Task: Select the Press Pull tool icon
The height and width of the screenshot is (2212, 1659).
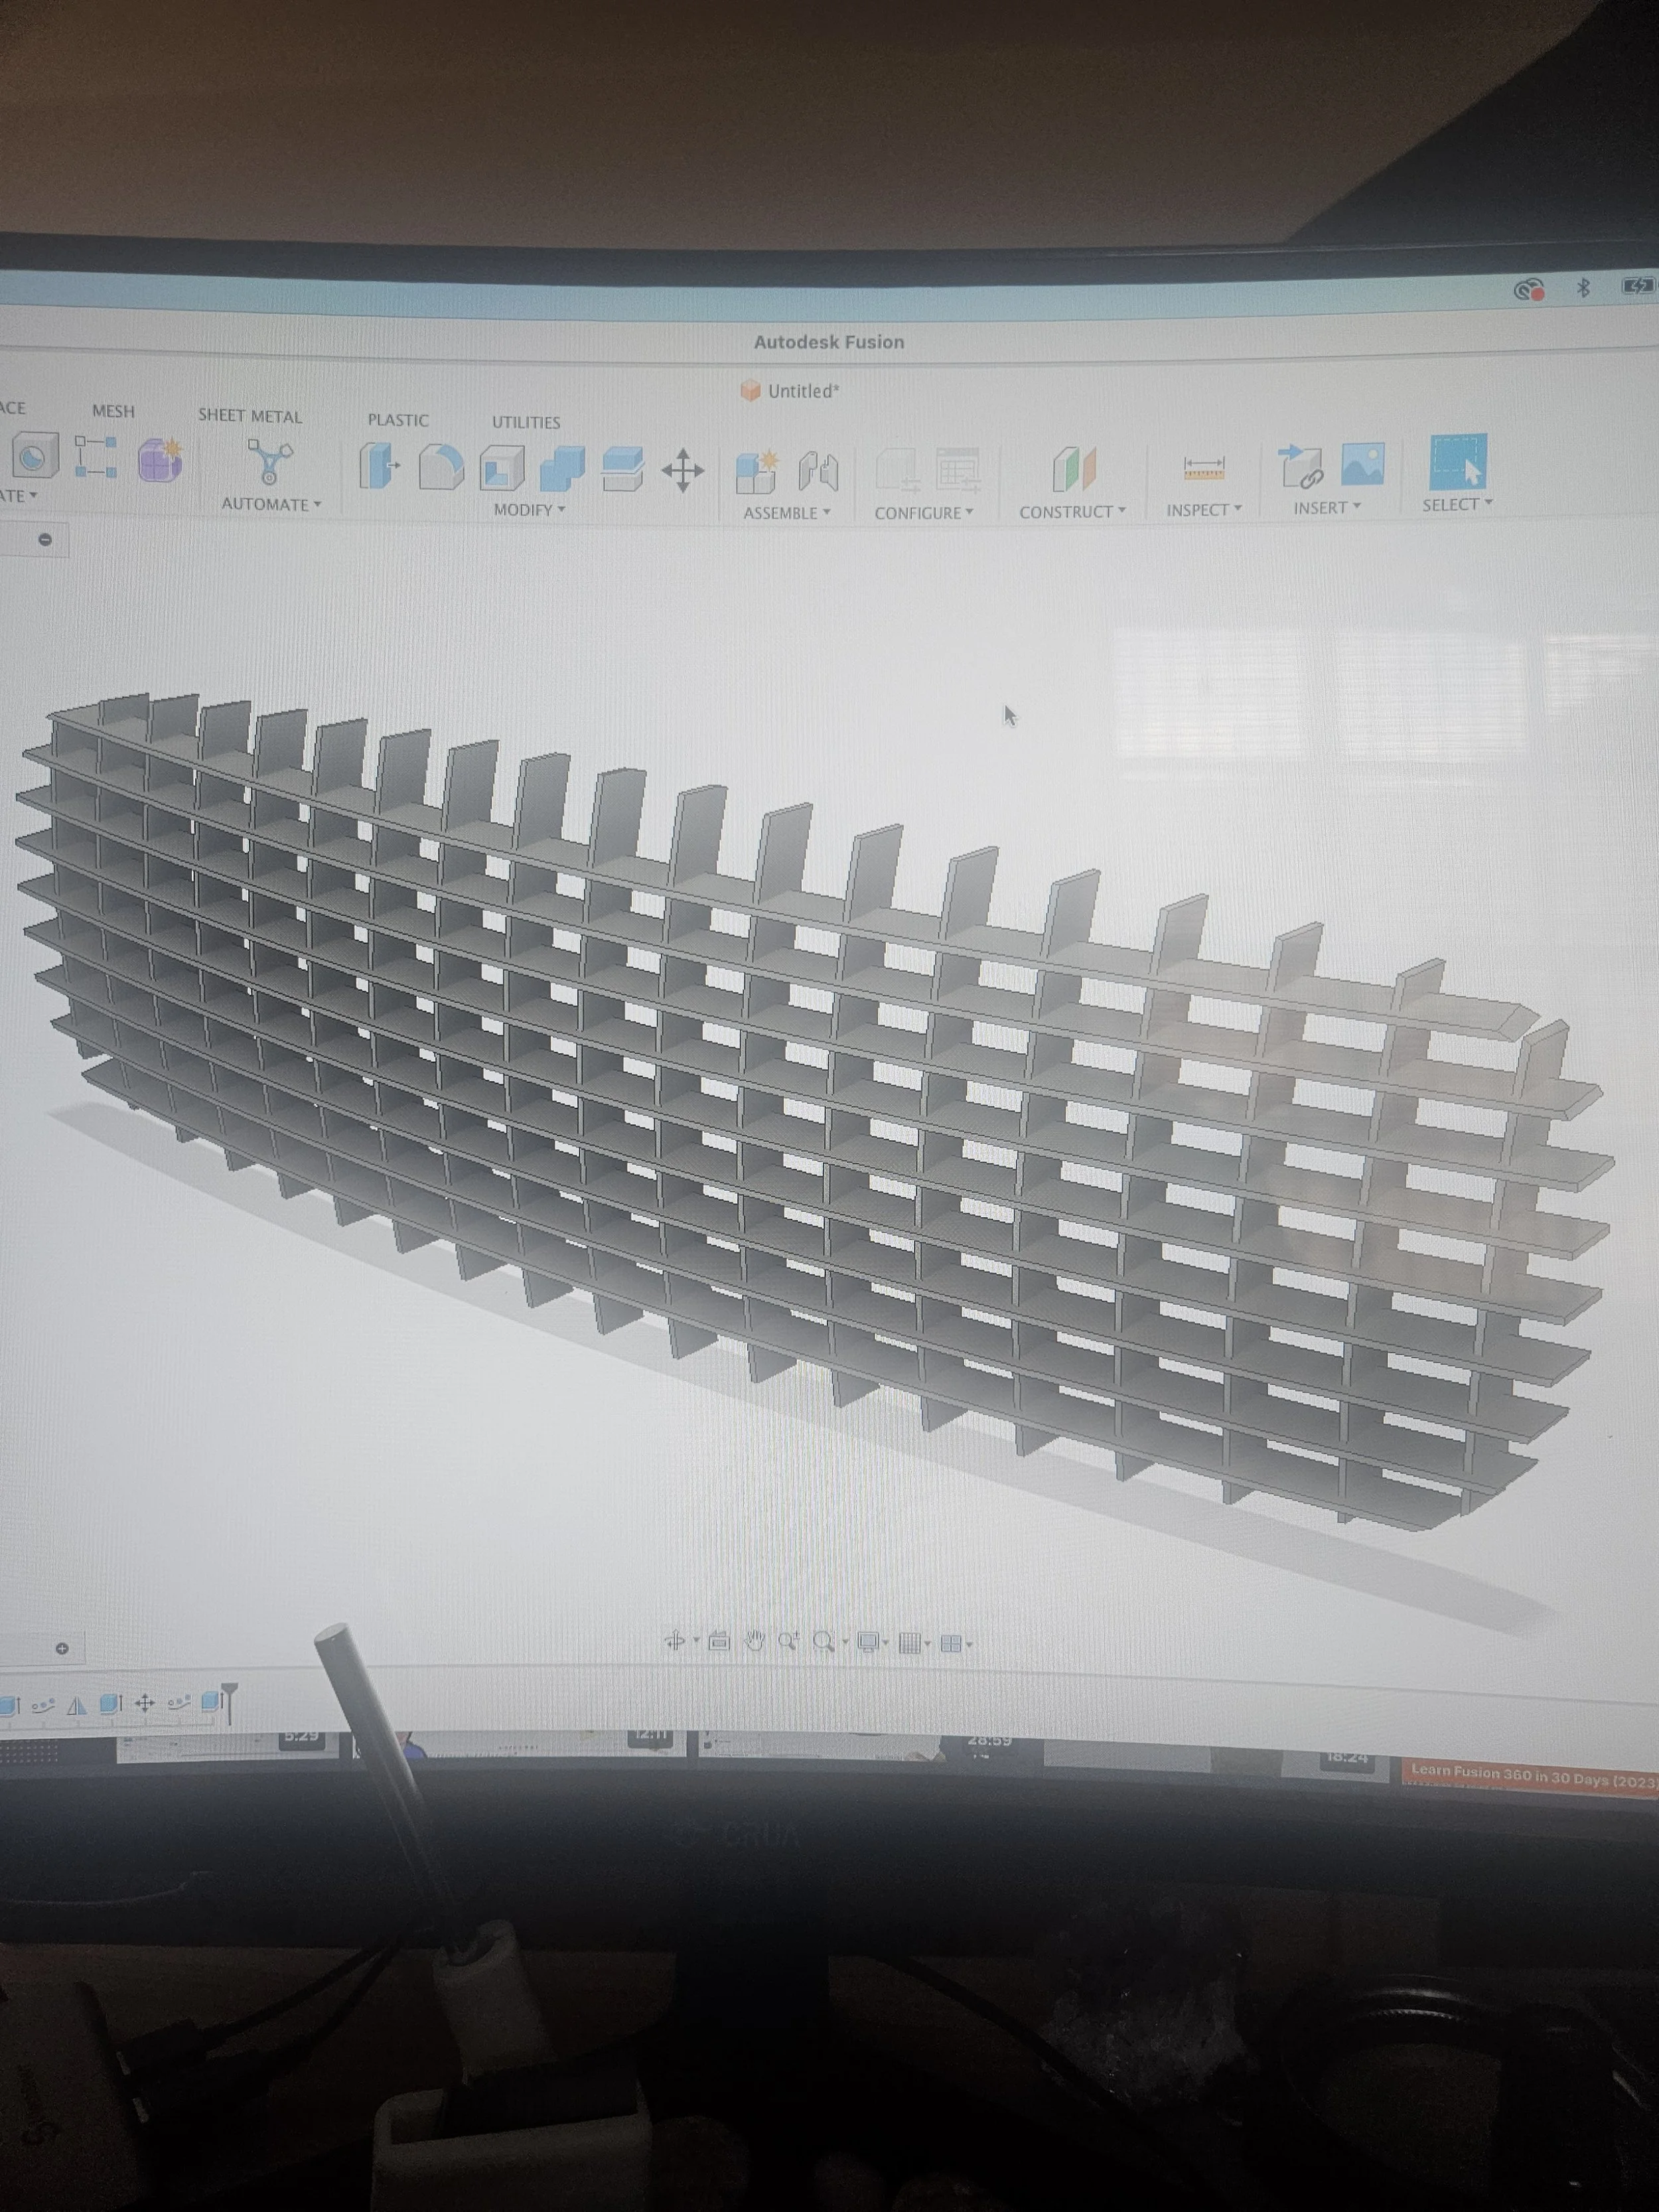Action: 378,466
